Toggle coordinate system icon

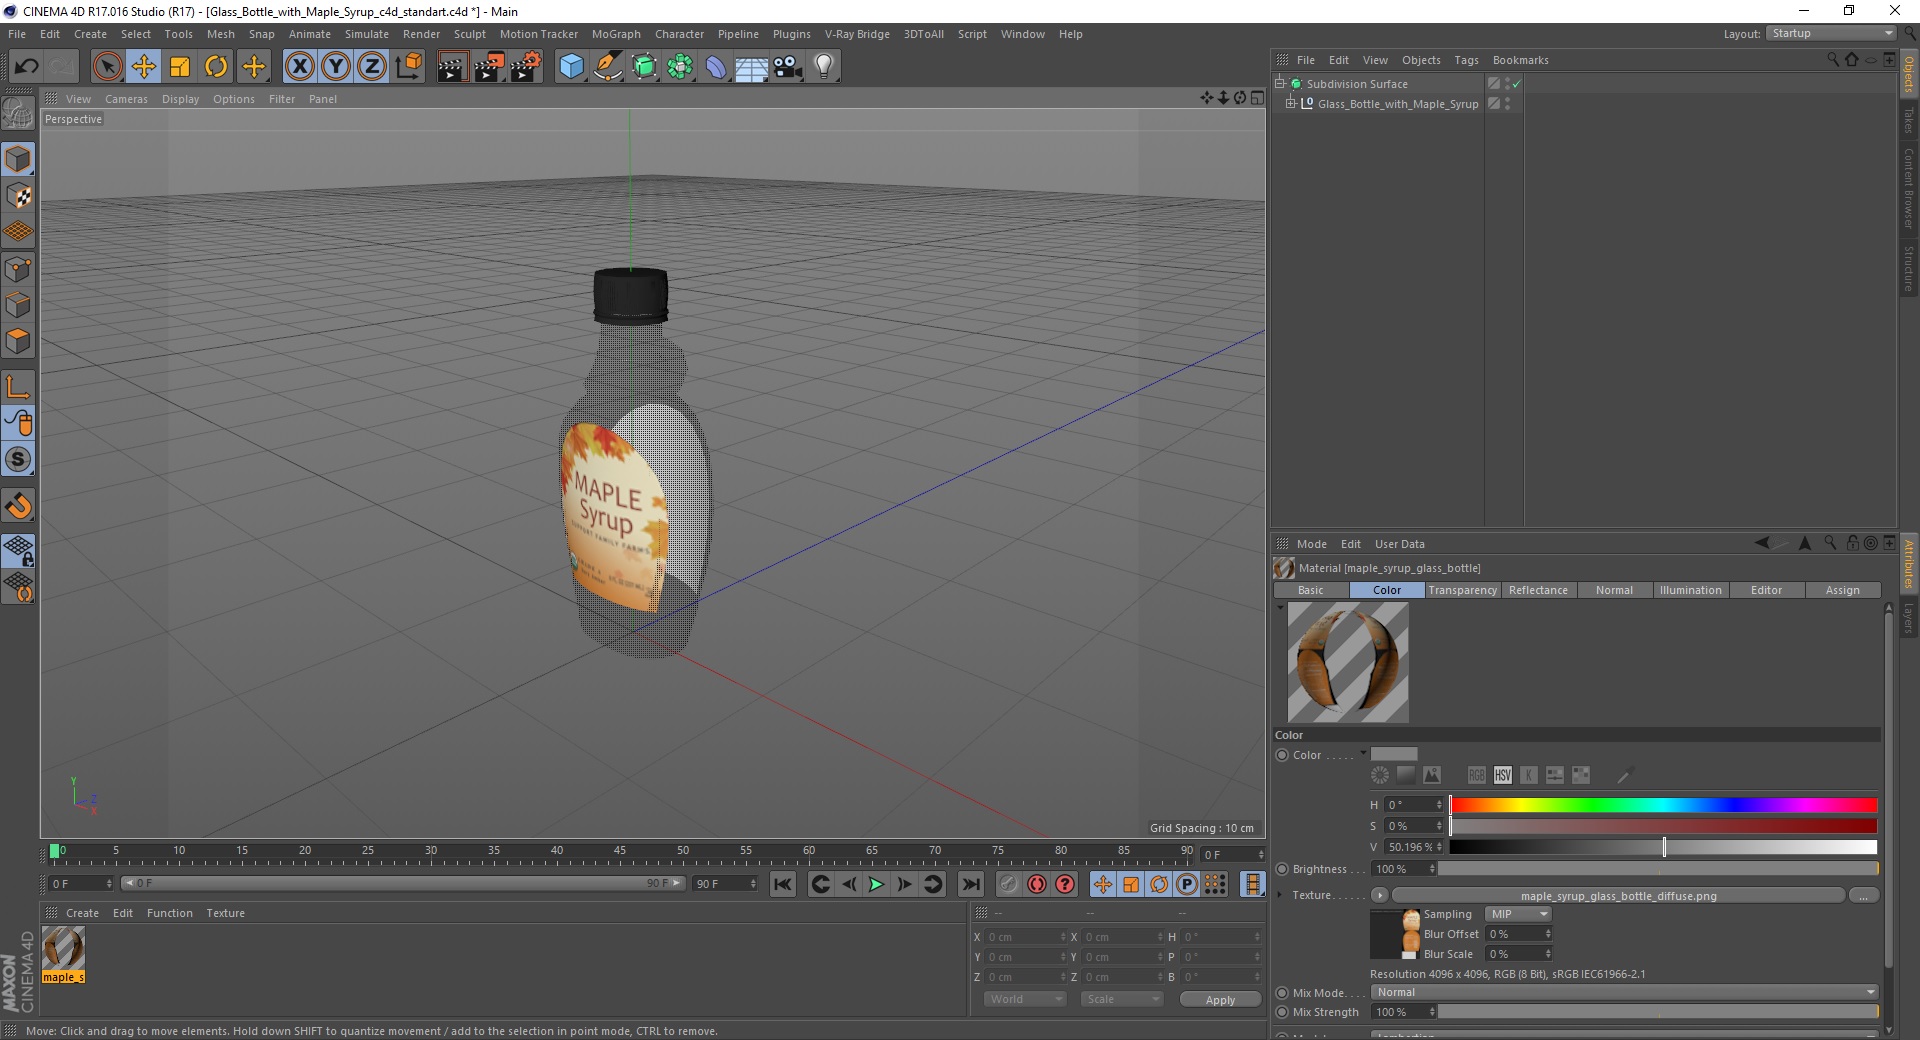coord(408,67)
